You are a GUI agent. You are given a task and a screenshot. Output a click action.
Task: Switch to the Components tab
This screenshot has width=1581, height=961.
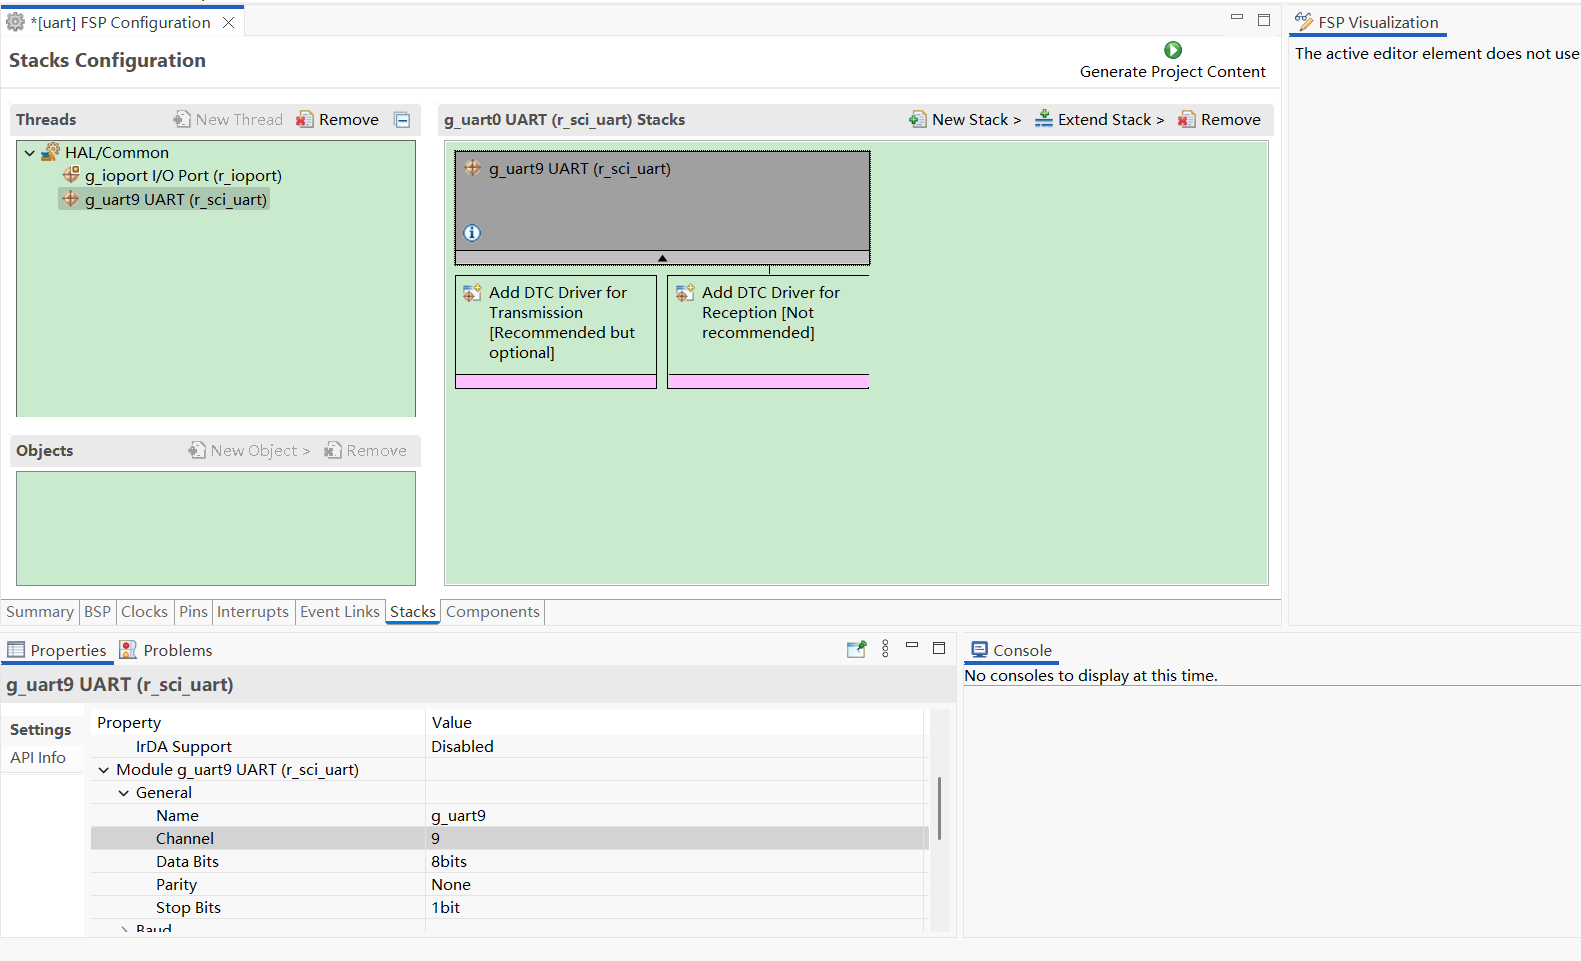[493, 612]
